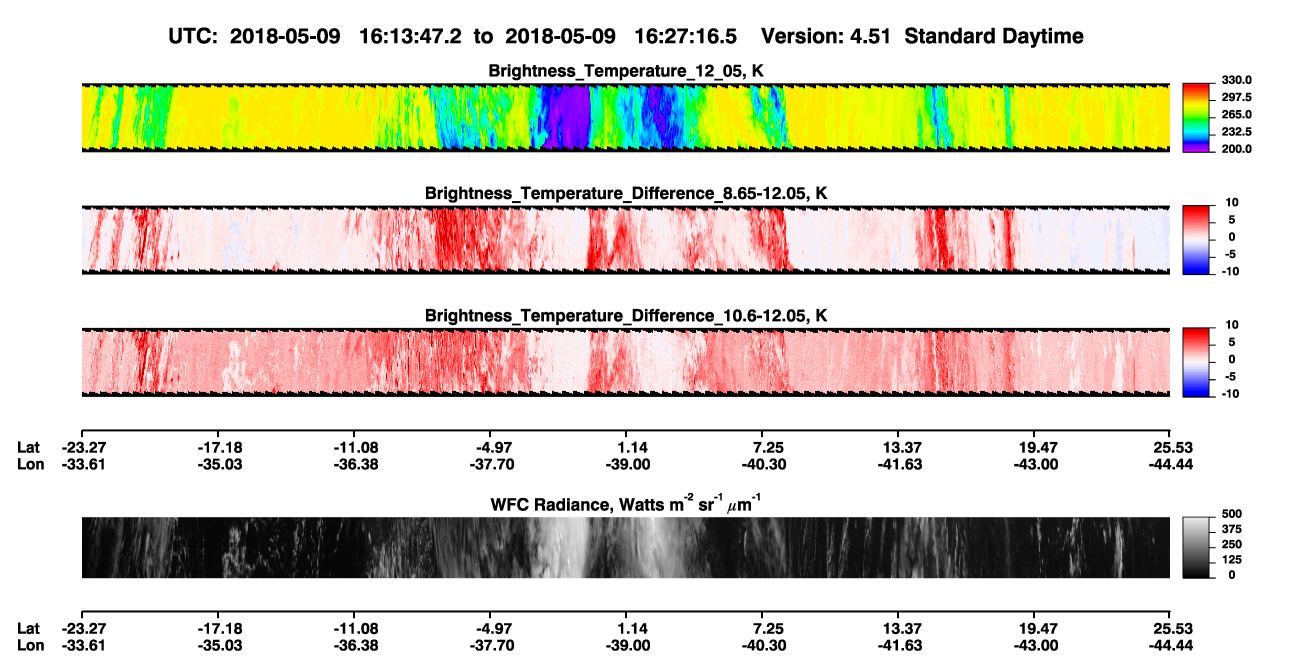
Task: Click the bright white cloud in the WFC Radiance strip
Action: coord(566,547)
